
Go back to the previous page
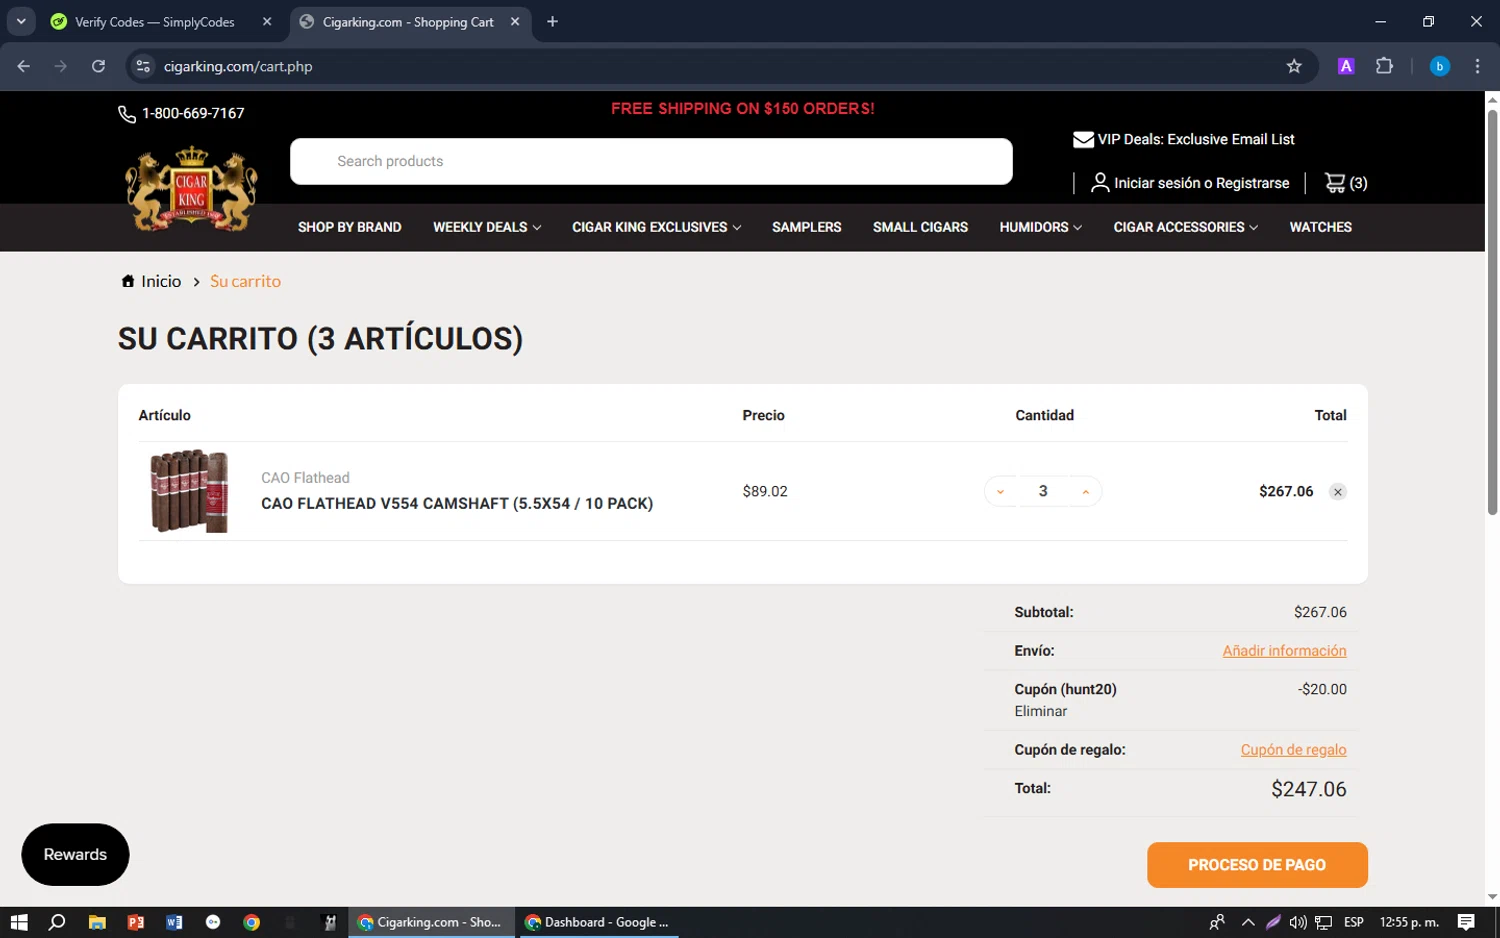[x=24, y=66]
